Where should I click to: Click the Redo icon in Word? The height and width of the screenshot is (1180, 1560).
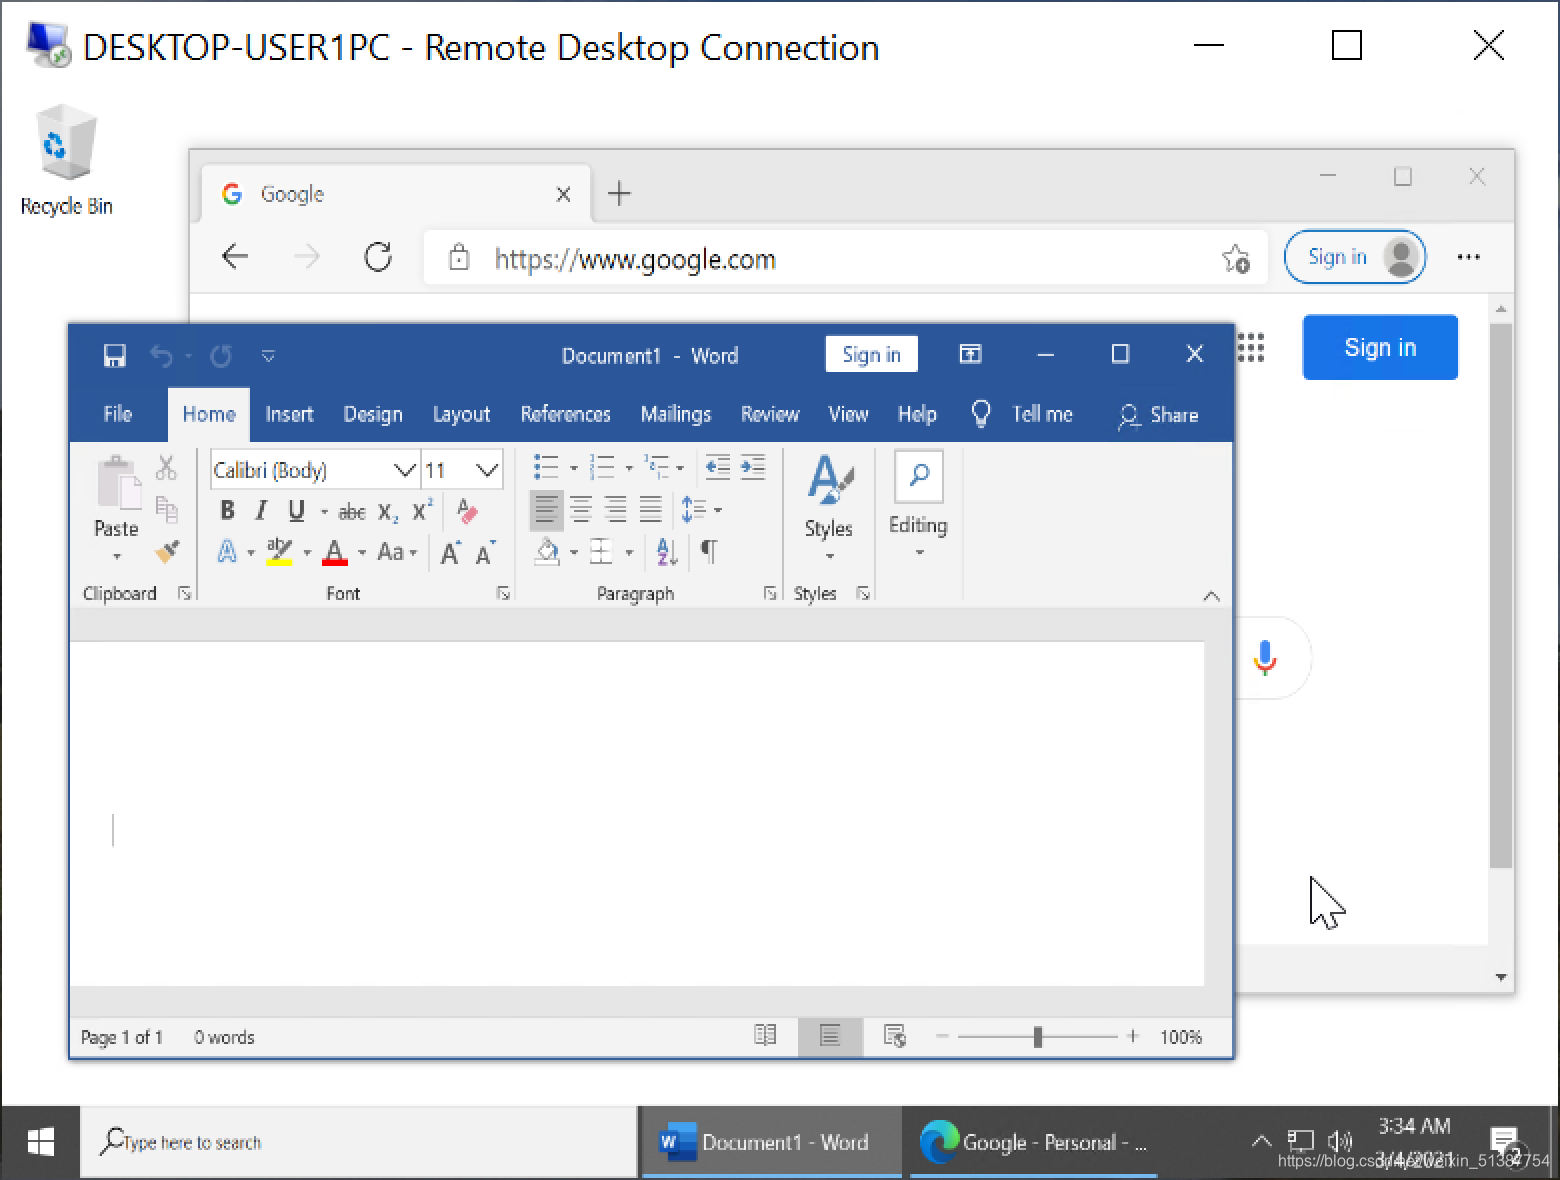point(221,355)
